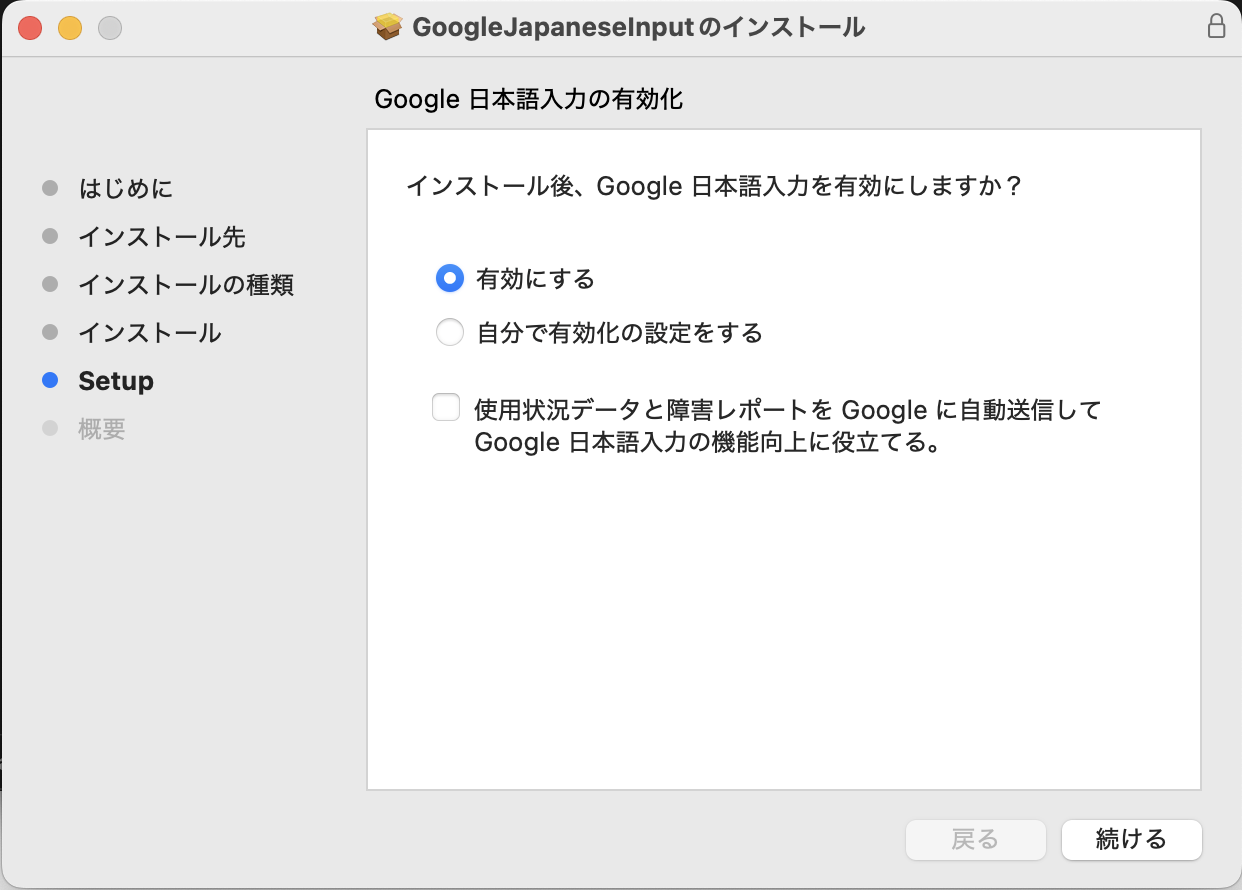The height and width of the screenshot is (890, 1242).
Task: Select 自分で有効化の設定をする radio option
Action: 450,333
